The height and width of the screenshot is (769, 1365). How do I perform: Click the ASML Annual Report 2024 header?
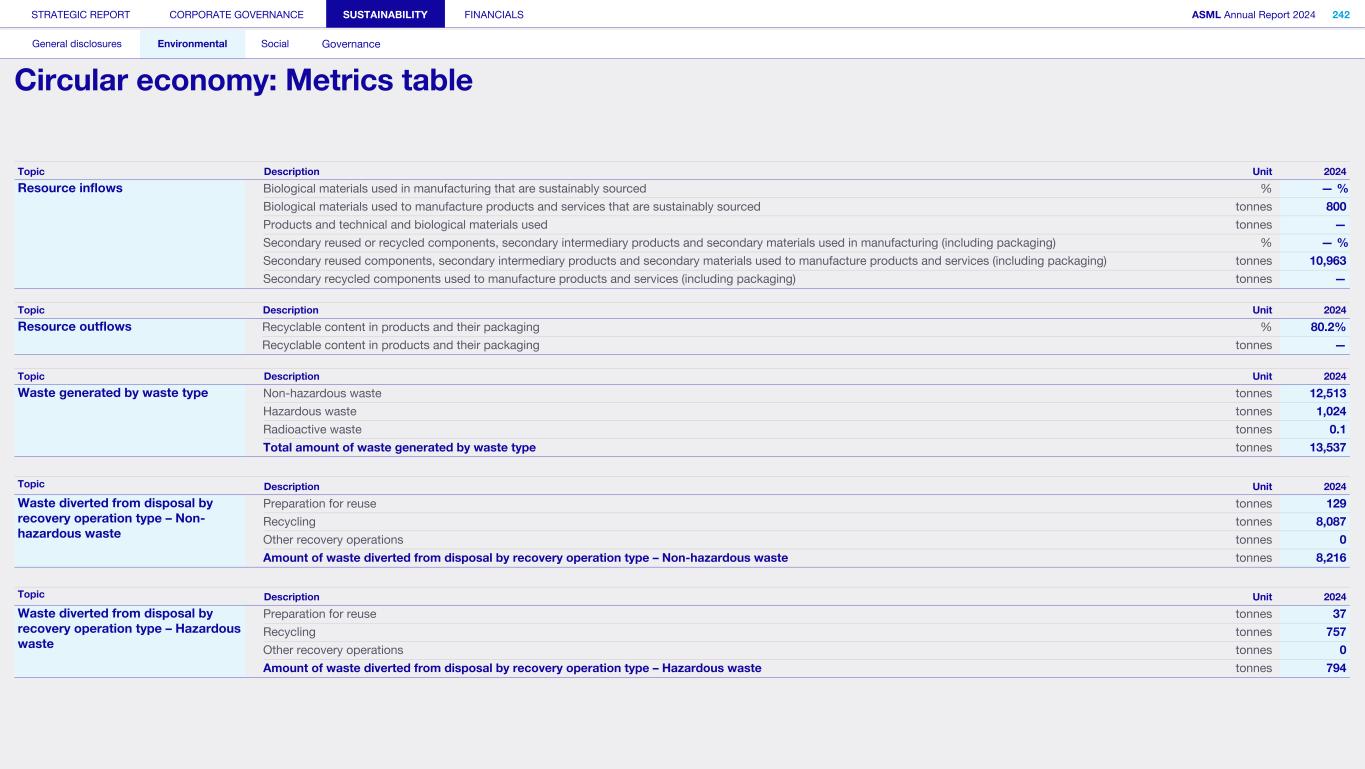1253,15
